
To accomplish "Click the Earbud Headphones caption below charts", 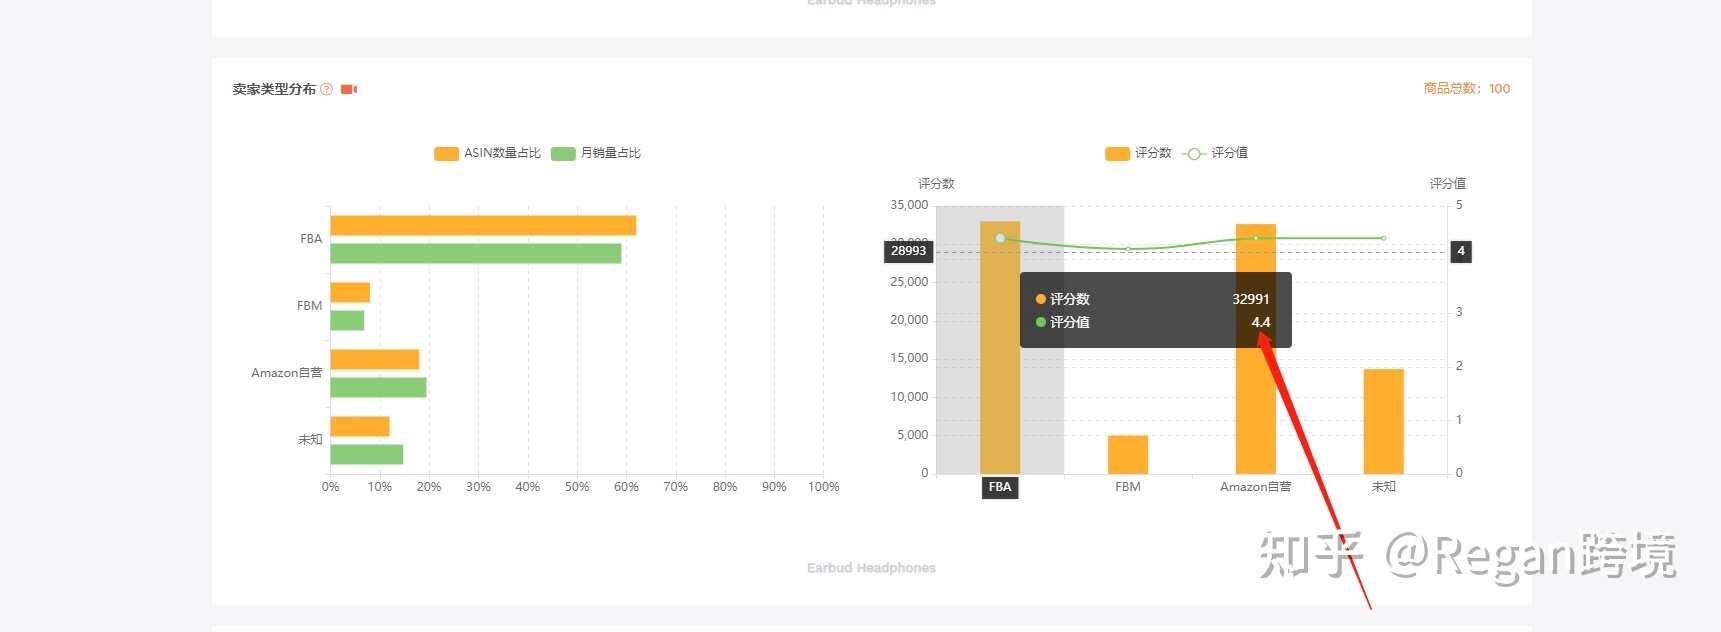I will coord(871,568).
